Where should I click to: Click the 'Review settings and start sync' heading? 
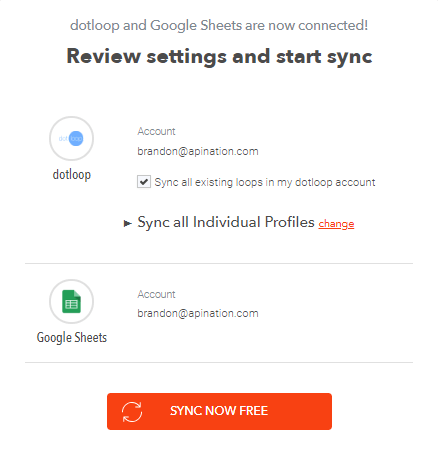pos(219,56)
